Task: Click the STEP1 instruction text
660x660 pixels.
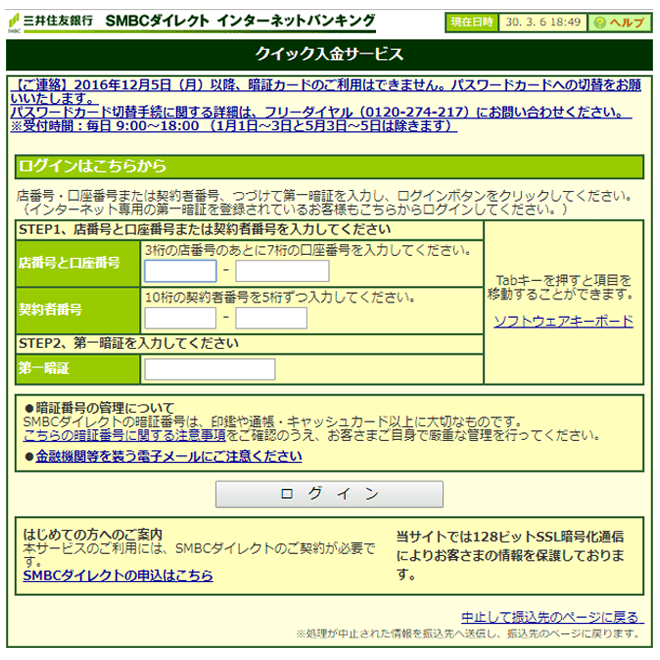Action: click(205, 229)
